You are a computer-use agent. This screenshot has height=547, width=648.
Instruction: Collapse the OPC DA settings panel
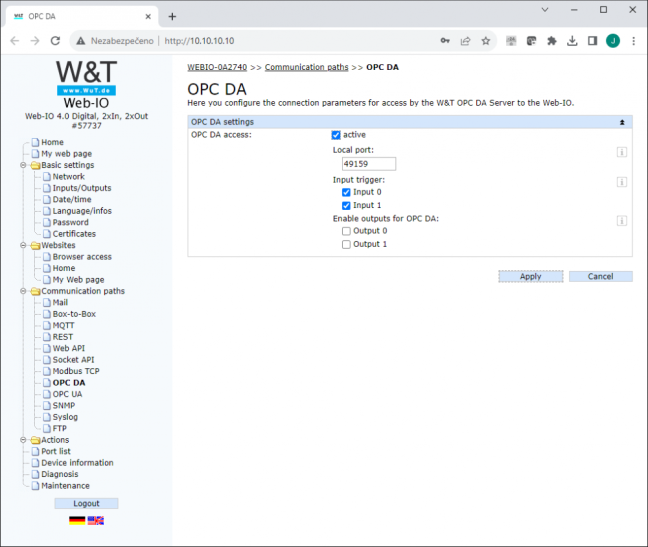[x=622, y=122]
